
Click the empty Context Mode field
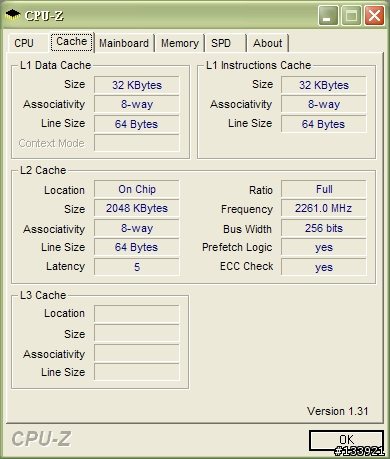(x=137, y=143)
